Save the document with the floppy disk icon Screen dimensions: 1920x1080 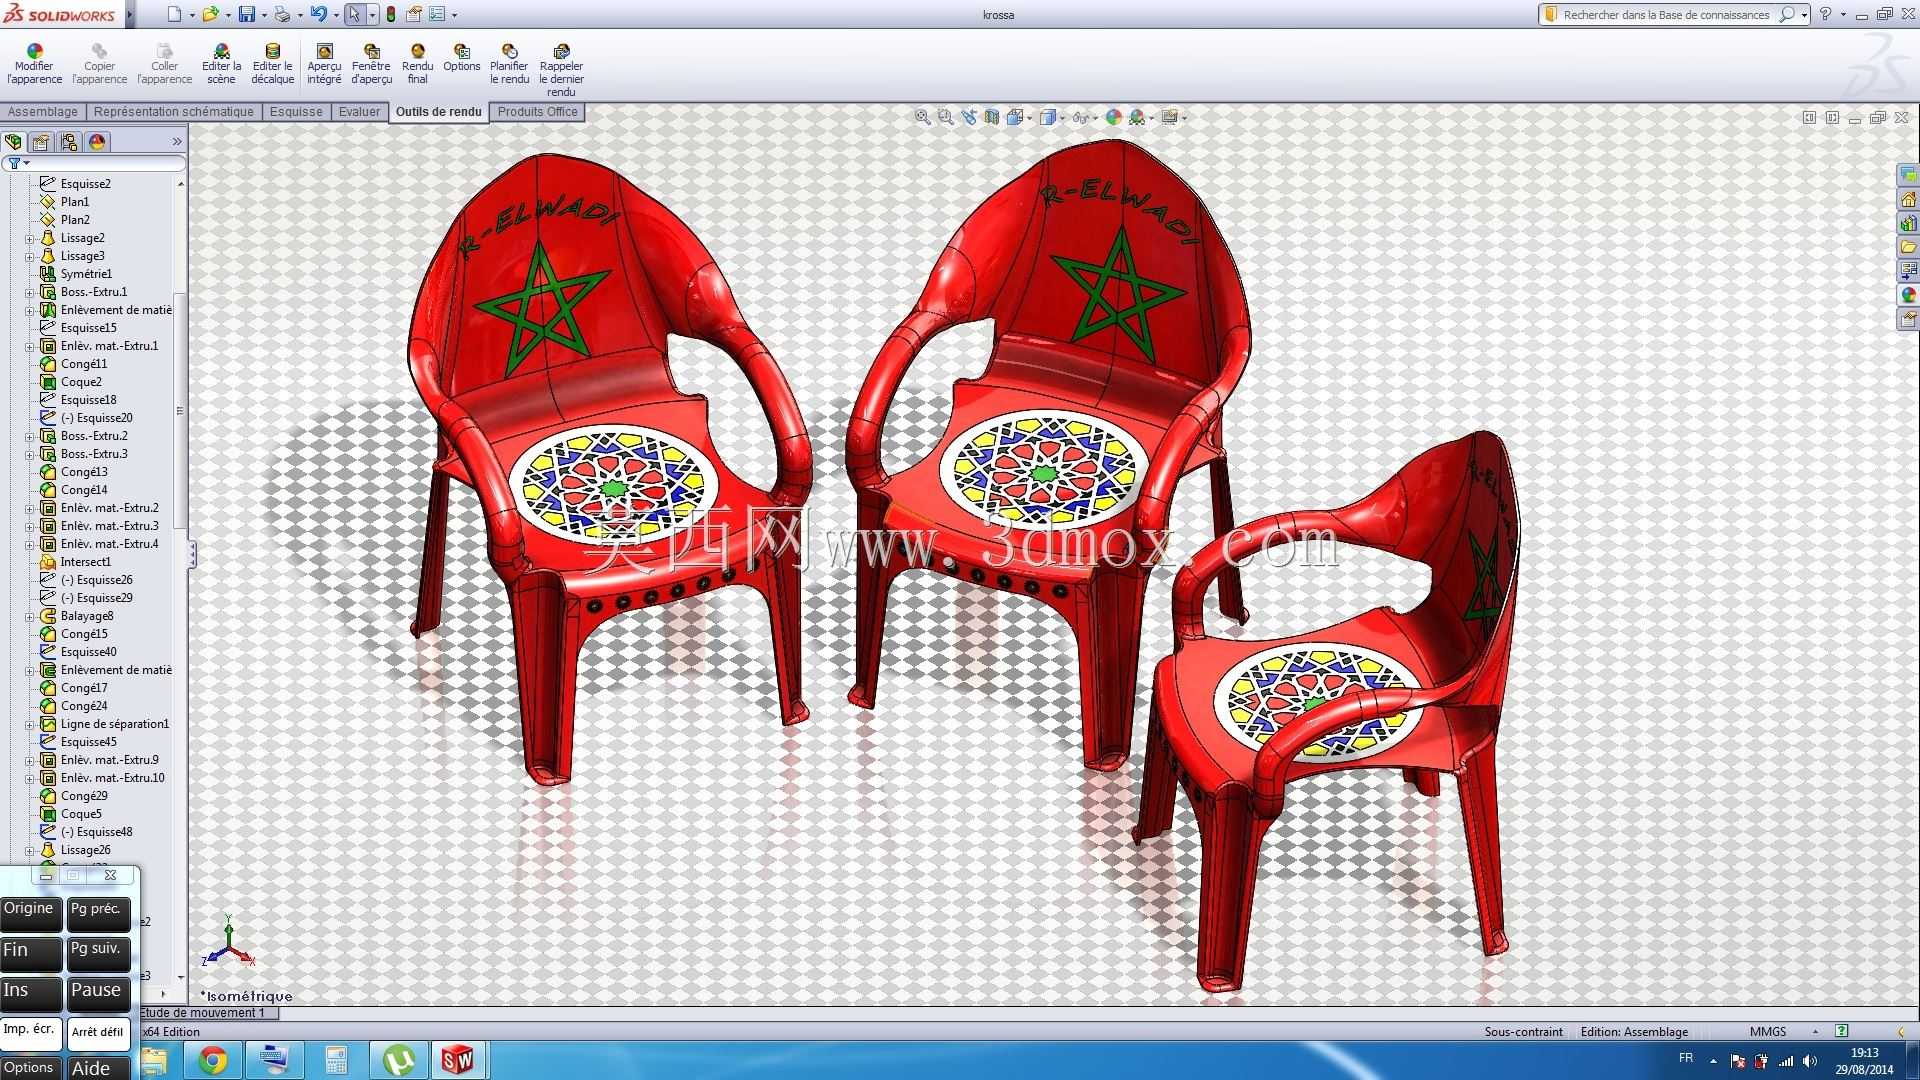click(246, 14)
